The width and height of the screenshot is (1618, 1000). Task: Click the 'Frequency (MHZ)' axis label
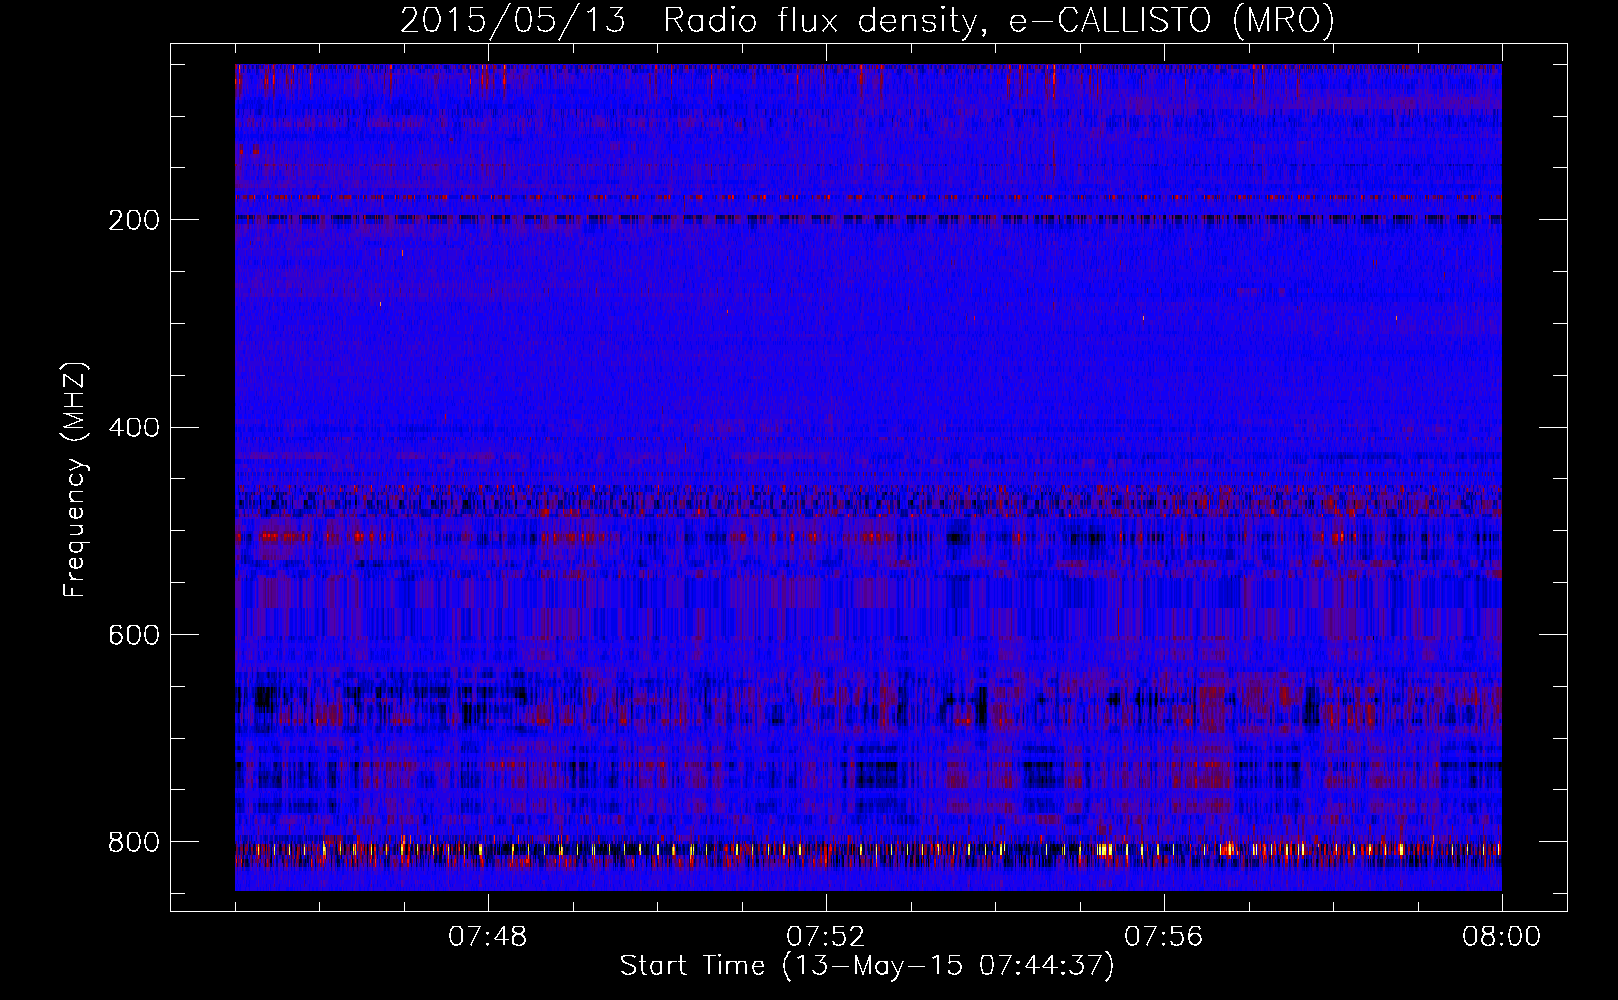click(74, 480)
